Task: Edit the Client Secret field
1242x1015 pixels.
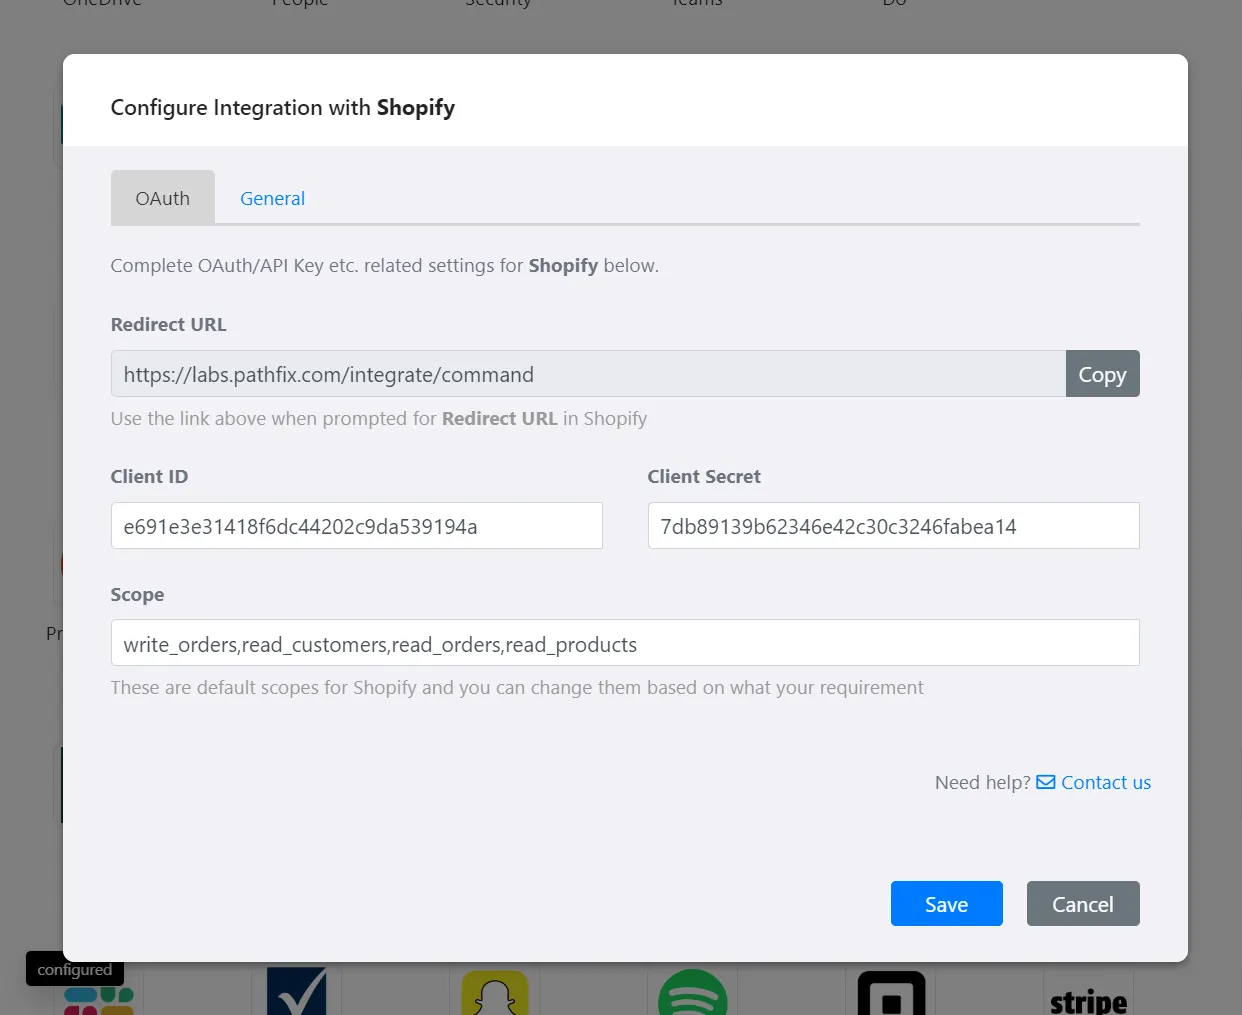Action: click(x=893, y=526)
